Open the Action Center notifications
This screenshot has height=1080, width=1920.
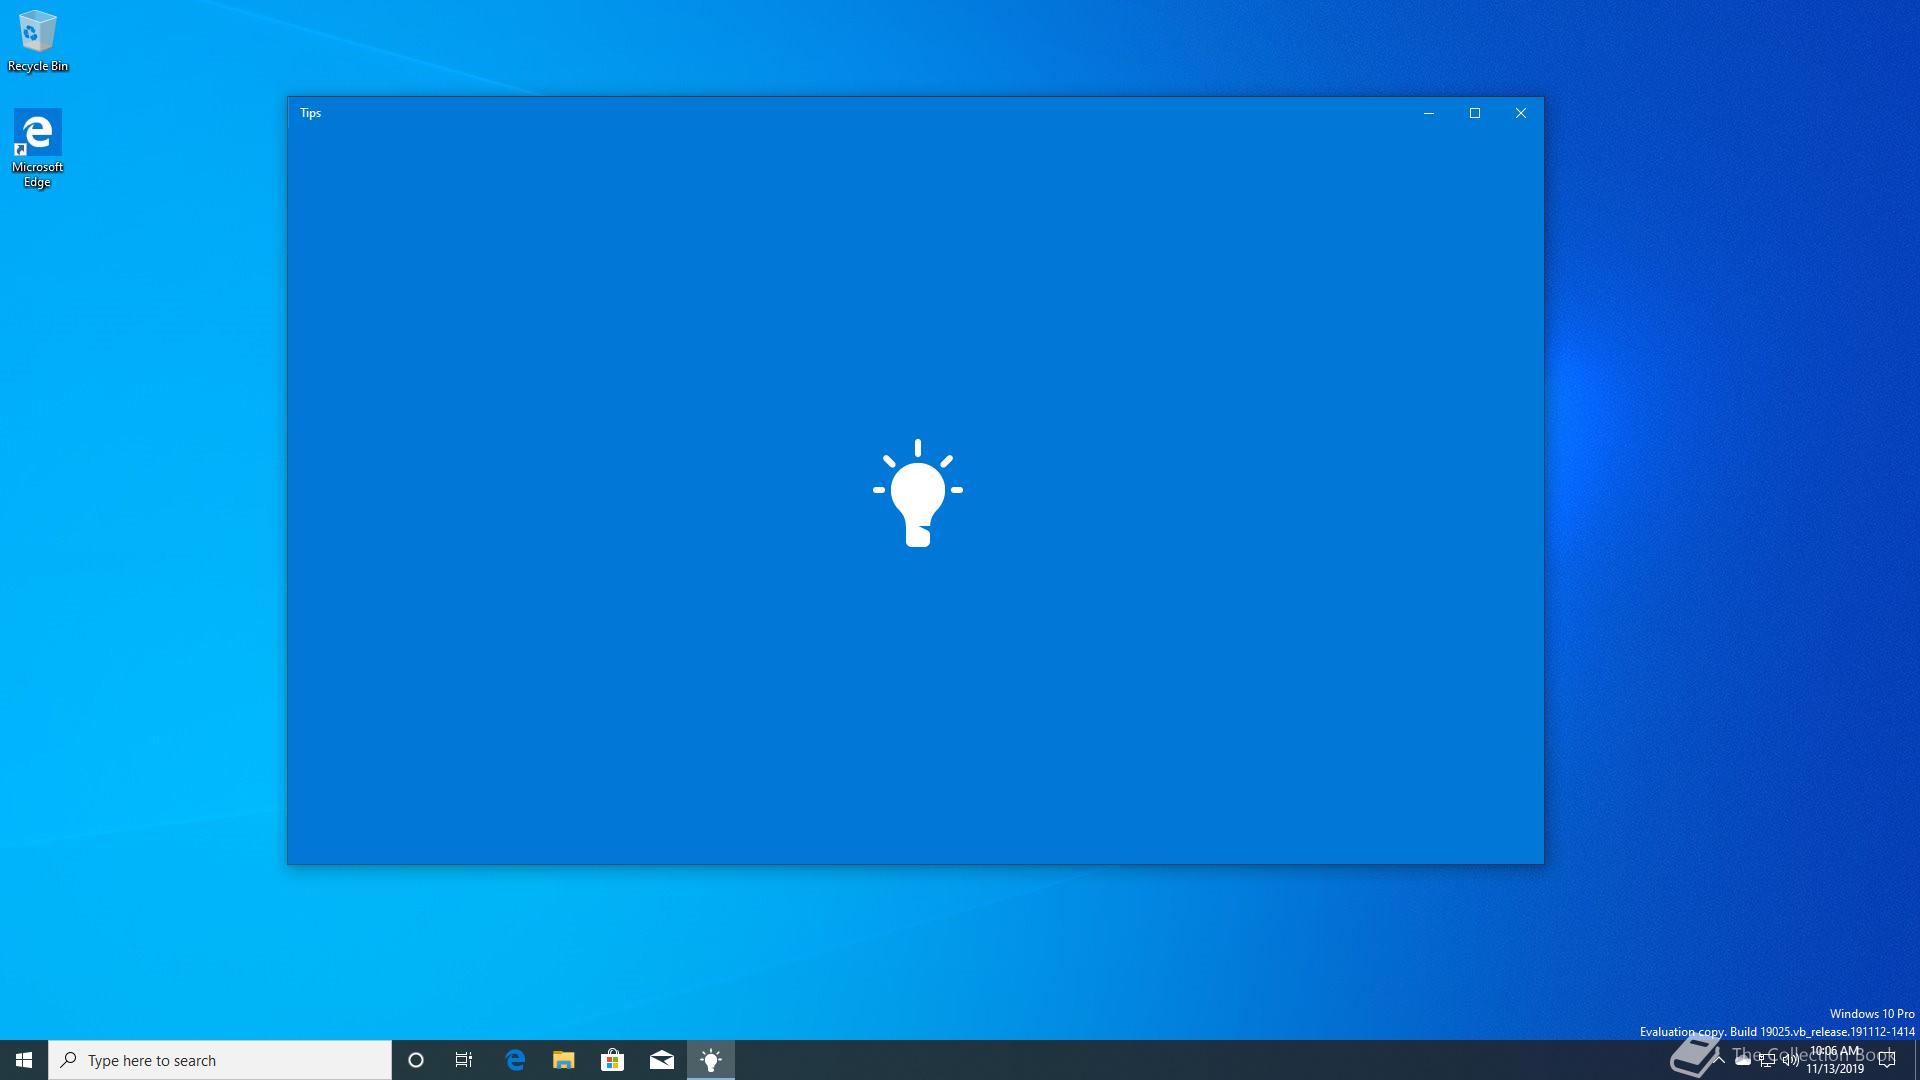pyautogui.click(x=1887, y=1060)
